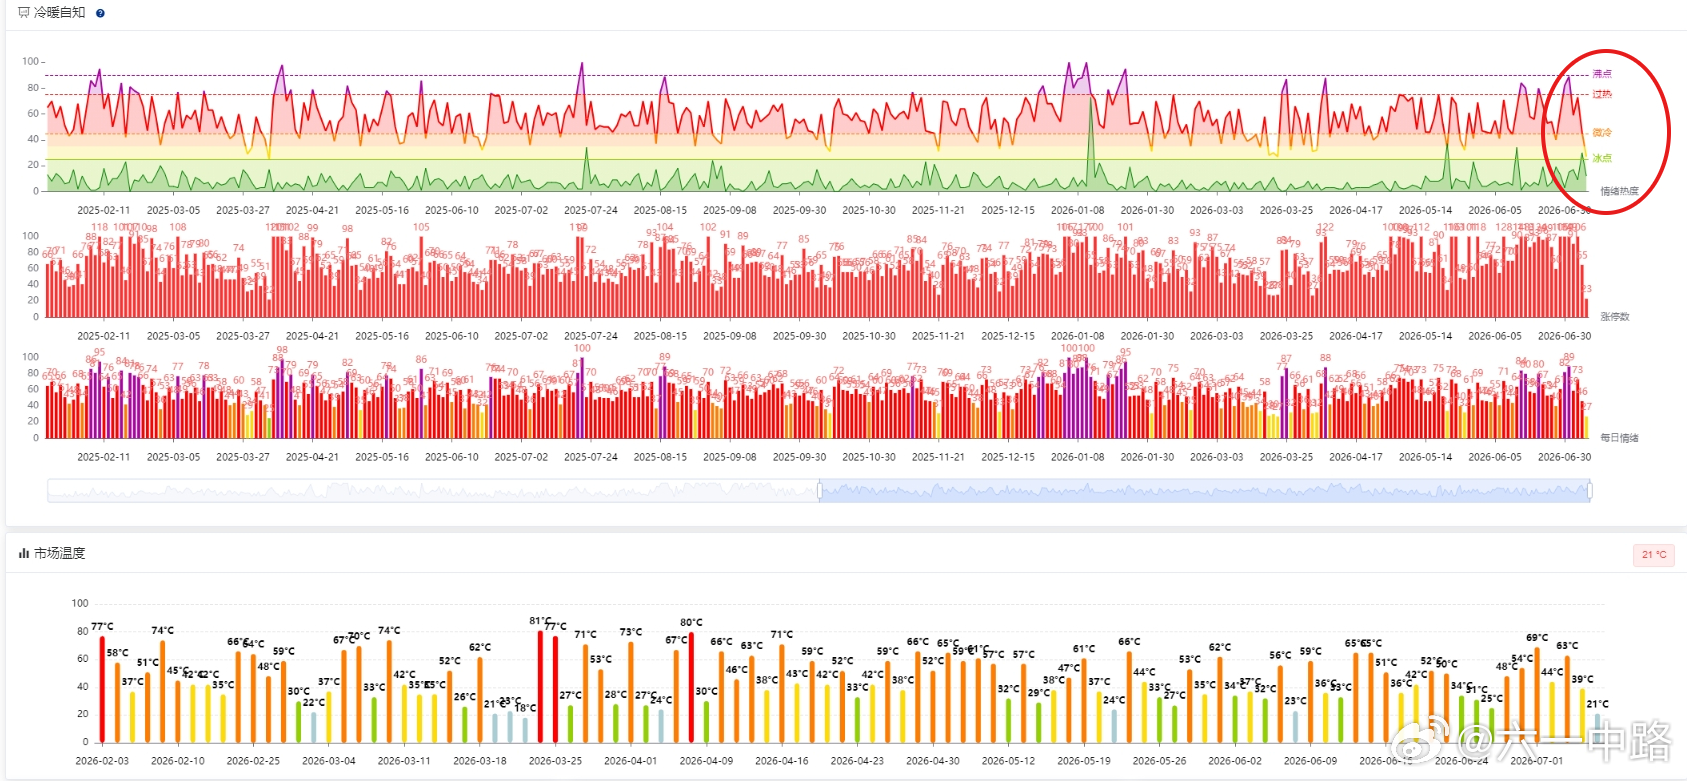
Task: Click the 微冷 threshold label
Action: click(x=1602, y=132)
